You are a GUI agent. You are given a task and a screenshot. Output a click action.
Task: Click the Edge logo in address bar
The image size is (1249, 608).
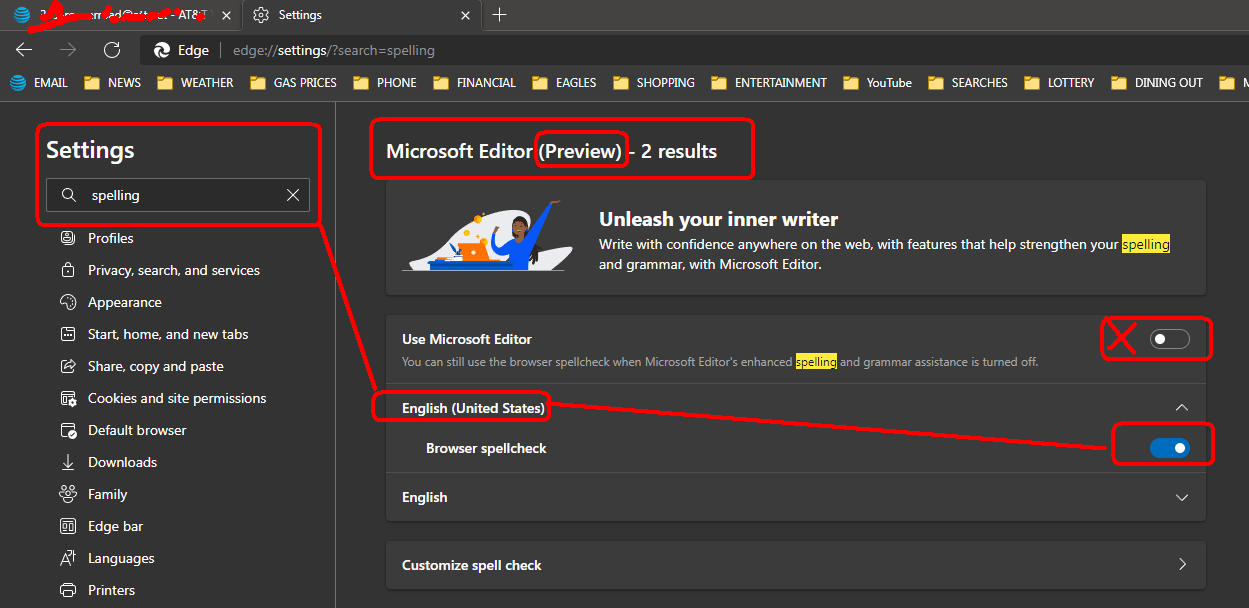point(161,50)
